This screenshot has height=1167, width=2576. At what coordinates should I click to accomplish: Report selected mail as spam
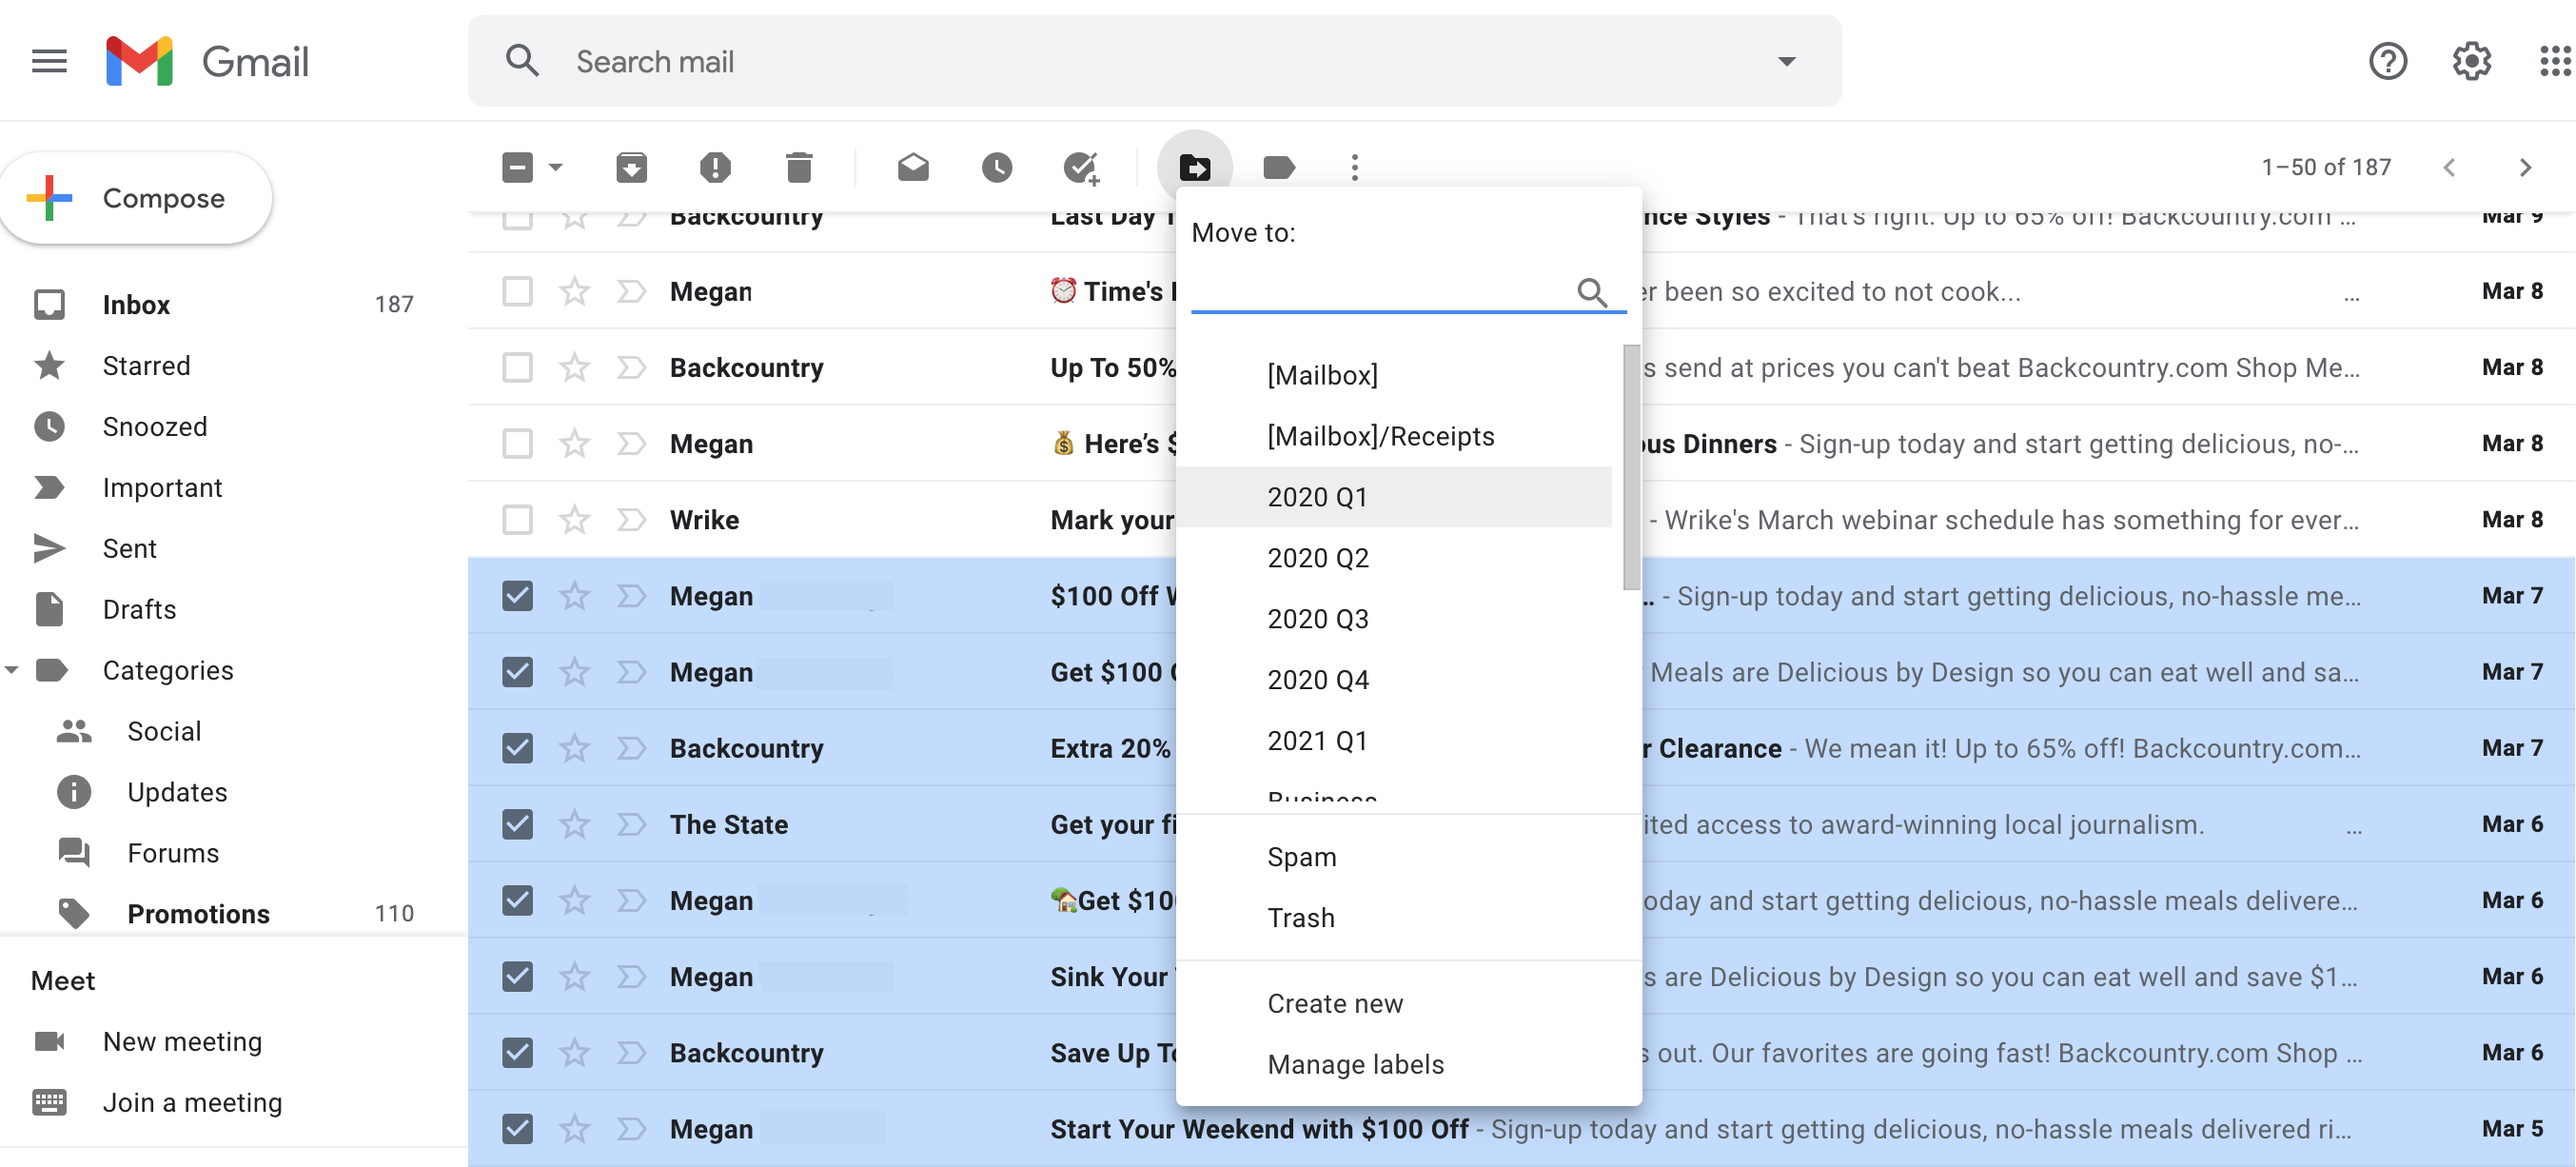715,167
